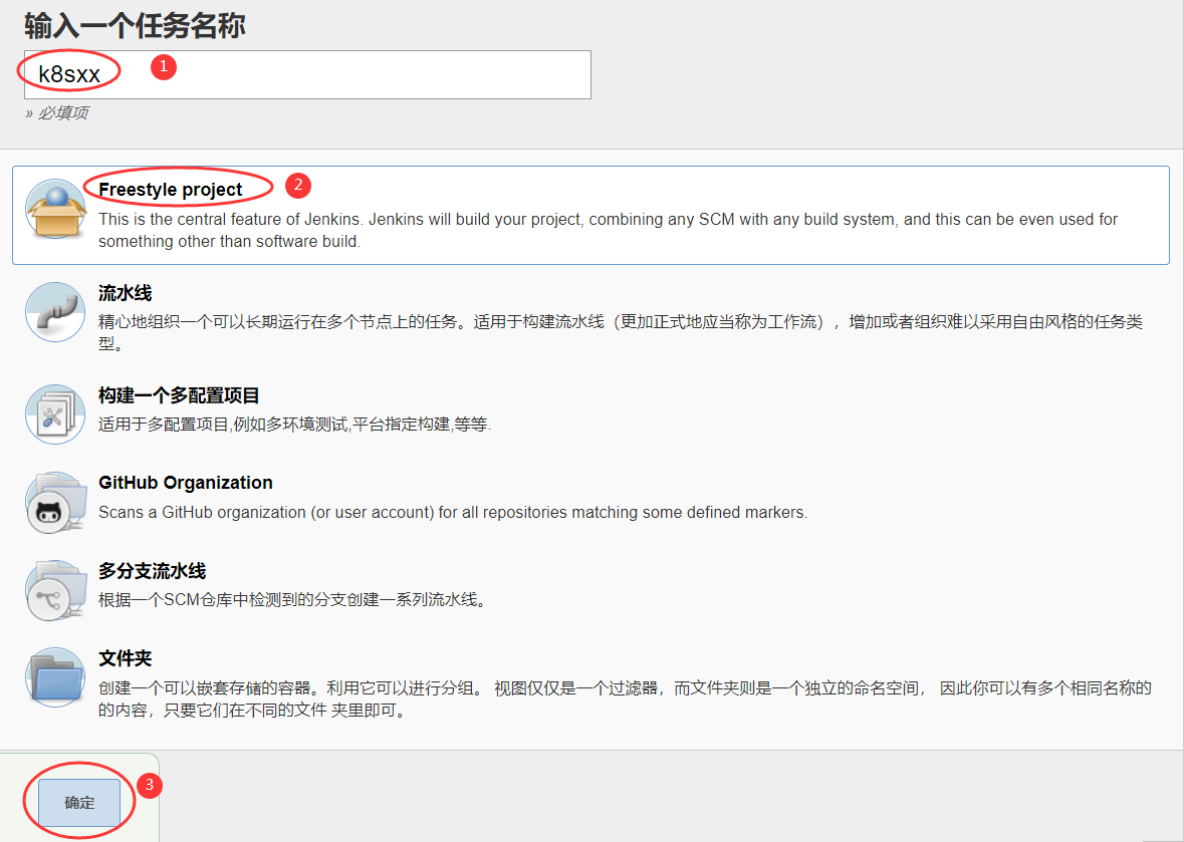This screenshot has height=842, width=1184.
Task: Select the 流水线 job type title
Action: click(125, 293)
